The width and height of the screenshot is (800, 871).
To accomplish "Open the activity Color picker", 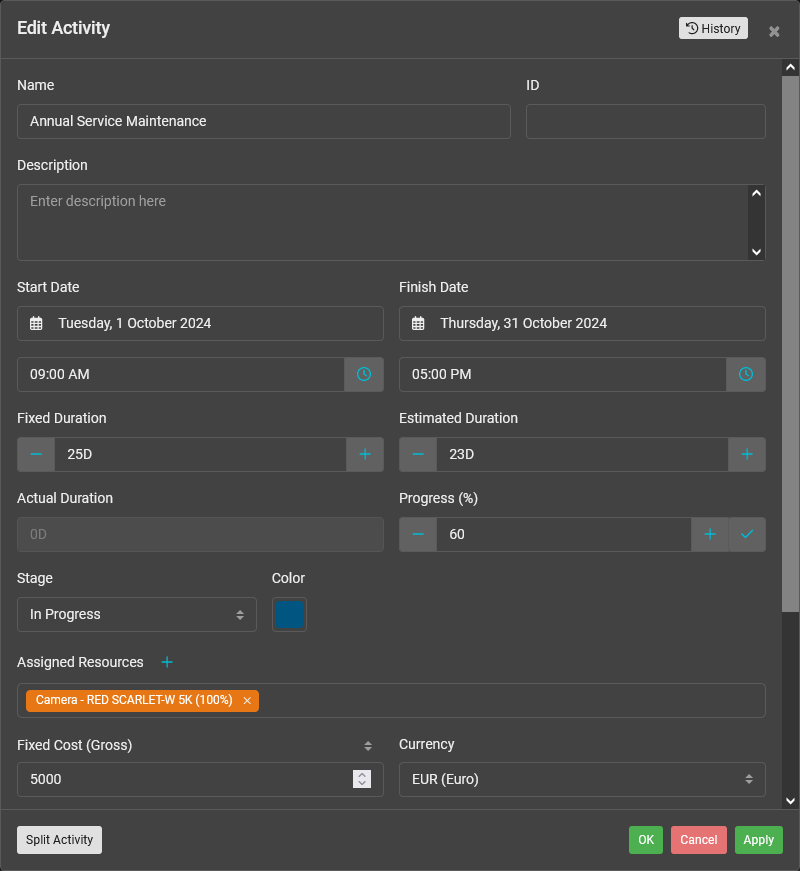I will (289, 614).
